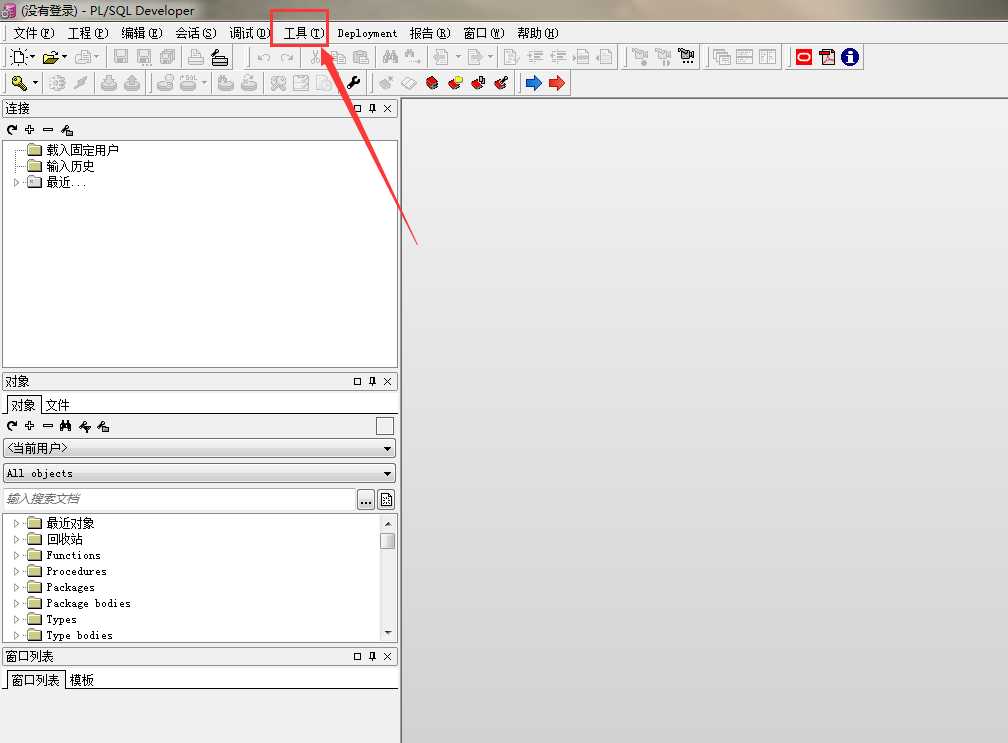The image size is (1008, 743).
Task: Click the Tile windows vertically icon
Action: pyautogui.click(x=768, y=57)
